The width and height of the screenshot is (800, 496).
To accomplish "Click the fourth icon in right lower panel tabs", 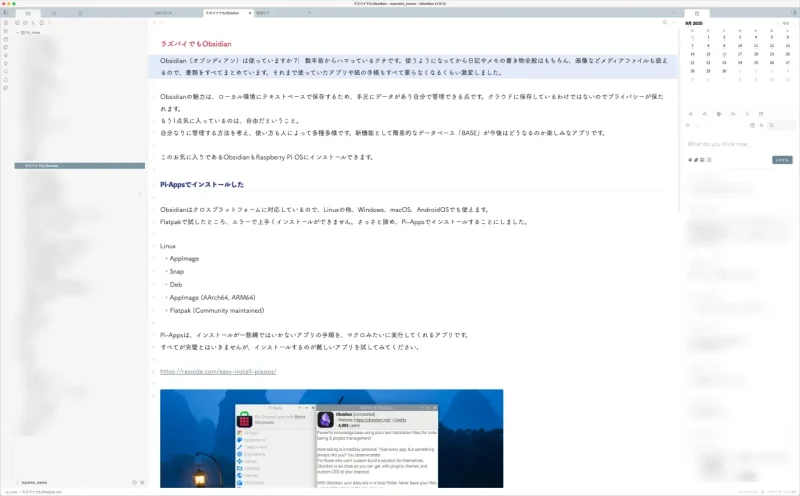I will [x=733, y=114].
